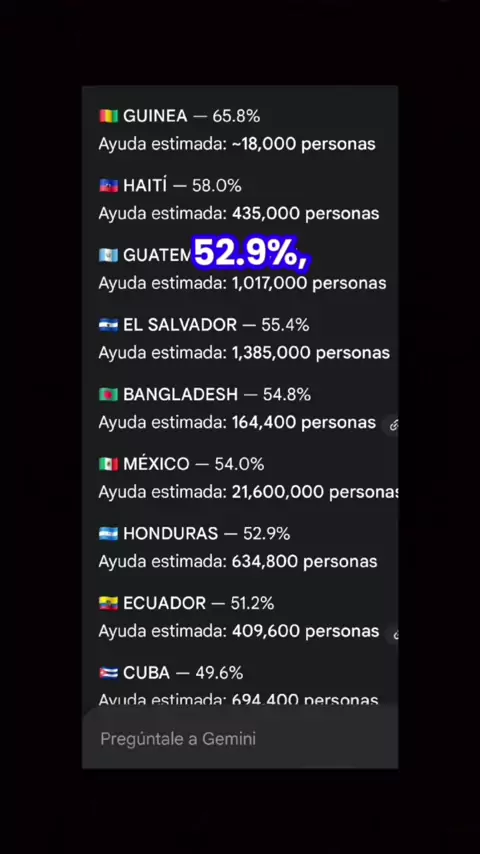Image resolution: width=480 pixels, height=854 pixels.
Task: Click the Guatemala flag icon
Action: (108, 255)
